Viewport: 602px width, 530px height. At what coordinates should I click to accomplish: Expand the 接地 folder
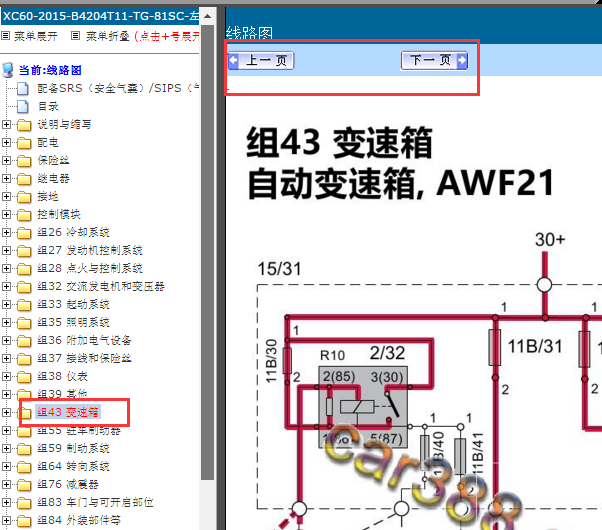6,197
